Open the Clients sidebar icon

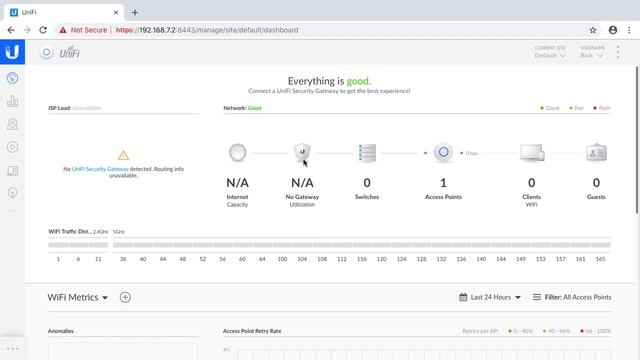[x=12, y=170]
